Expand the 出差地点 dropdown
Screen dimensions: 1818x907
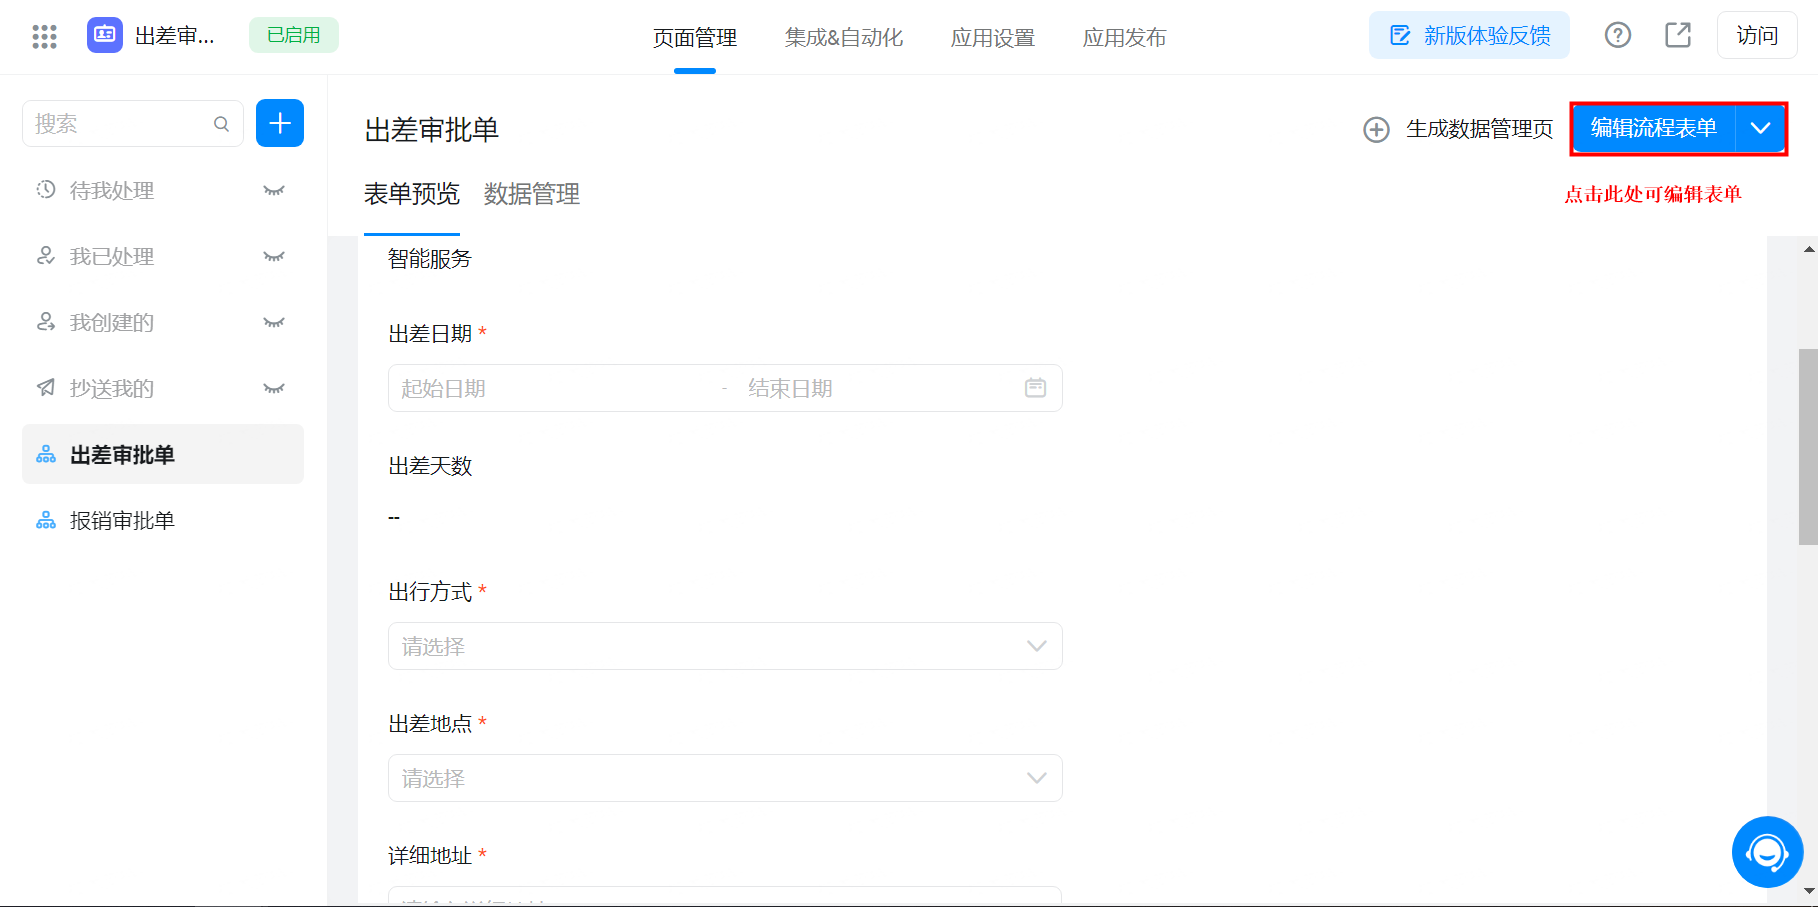[1036, 779]
